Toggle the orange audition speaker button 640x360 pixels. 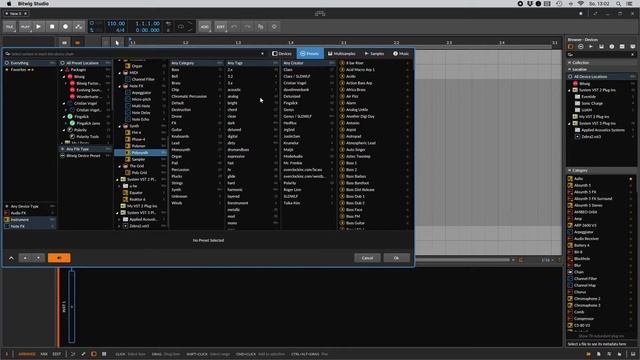[x=59, y=258]
